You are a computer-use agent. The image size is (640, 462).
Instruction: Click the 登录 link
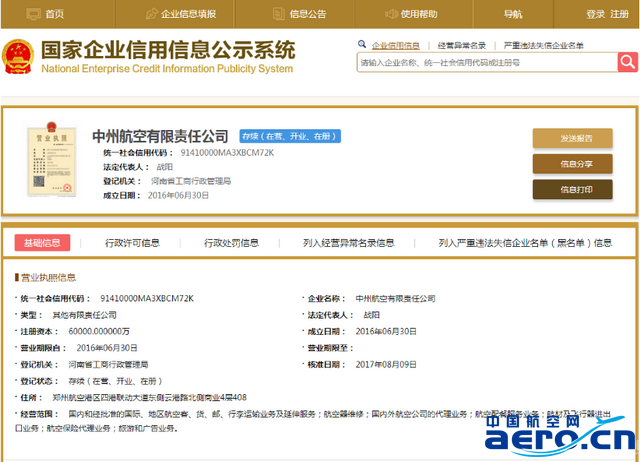point(596,14)
